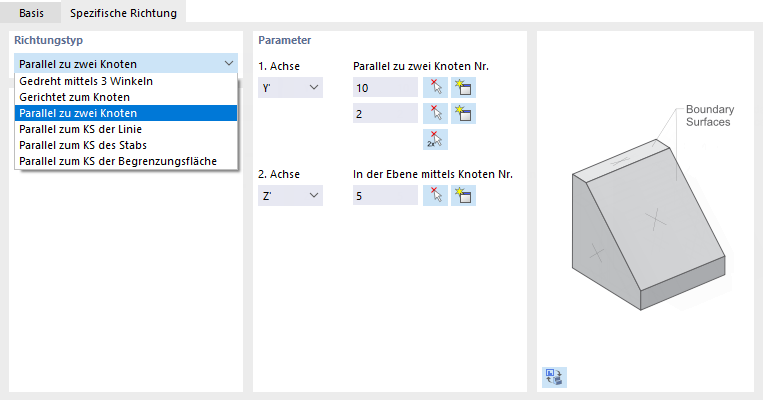This screenshot has height=400, width=763.
Task: Click the plane node field containing 5
Action: 385,195
